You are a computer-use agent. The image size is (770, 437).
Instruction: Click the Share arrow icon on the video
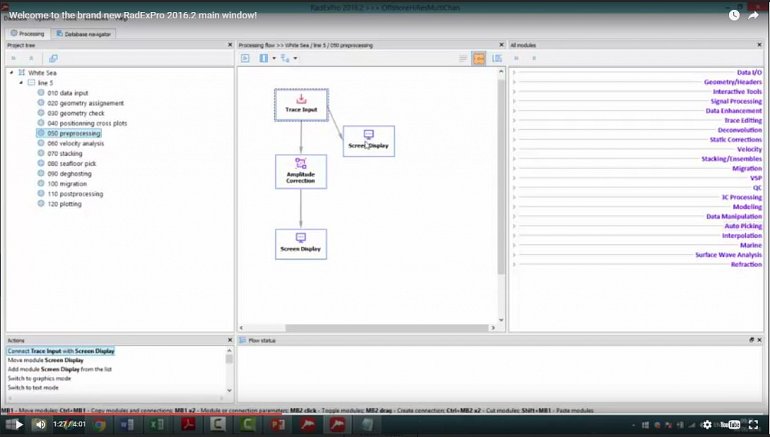[753, 15]
